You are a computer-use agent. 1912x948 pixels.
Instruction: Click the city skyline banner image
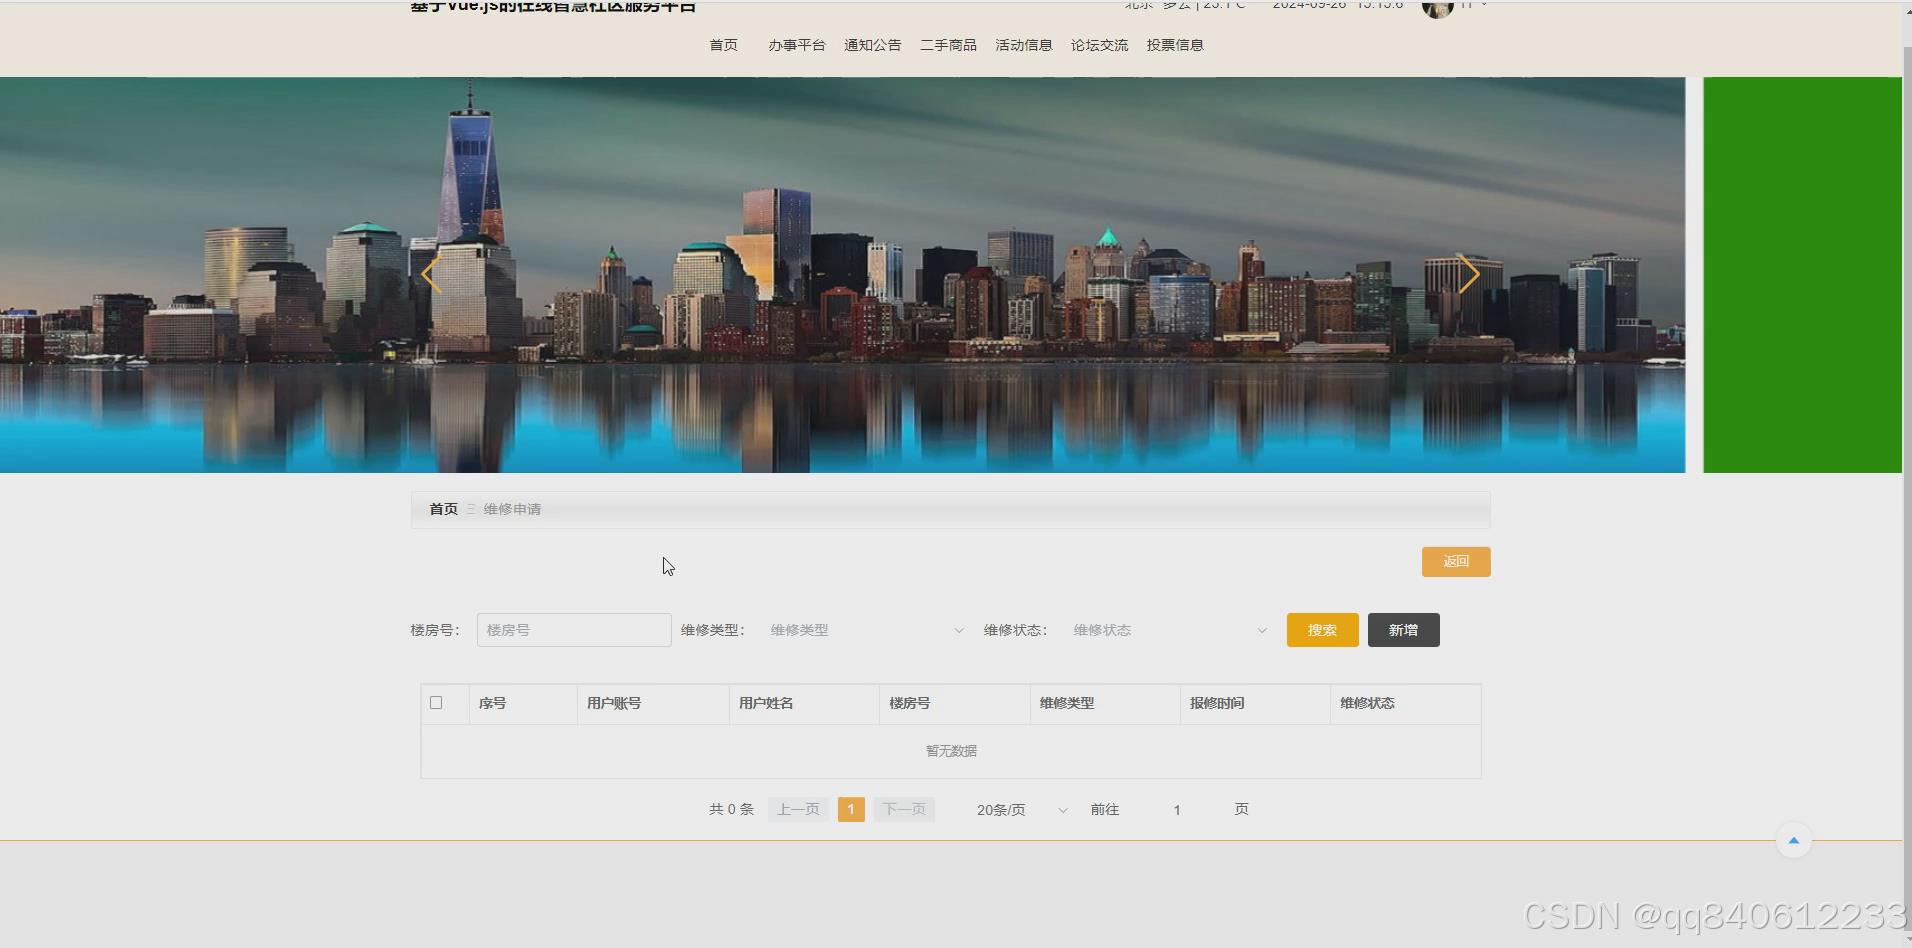(842, 275)
